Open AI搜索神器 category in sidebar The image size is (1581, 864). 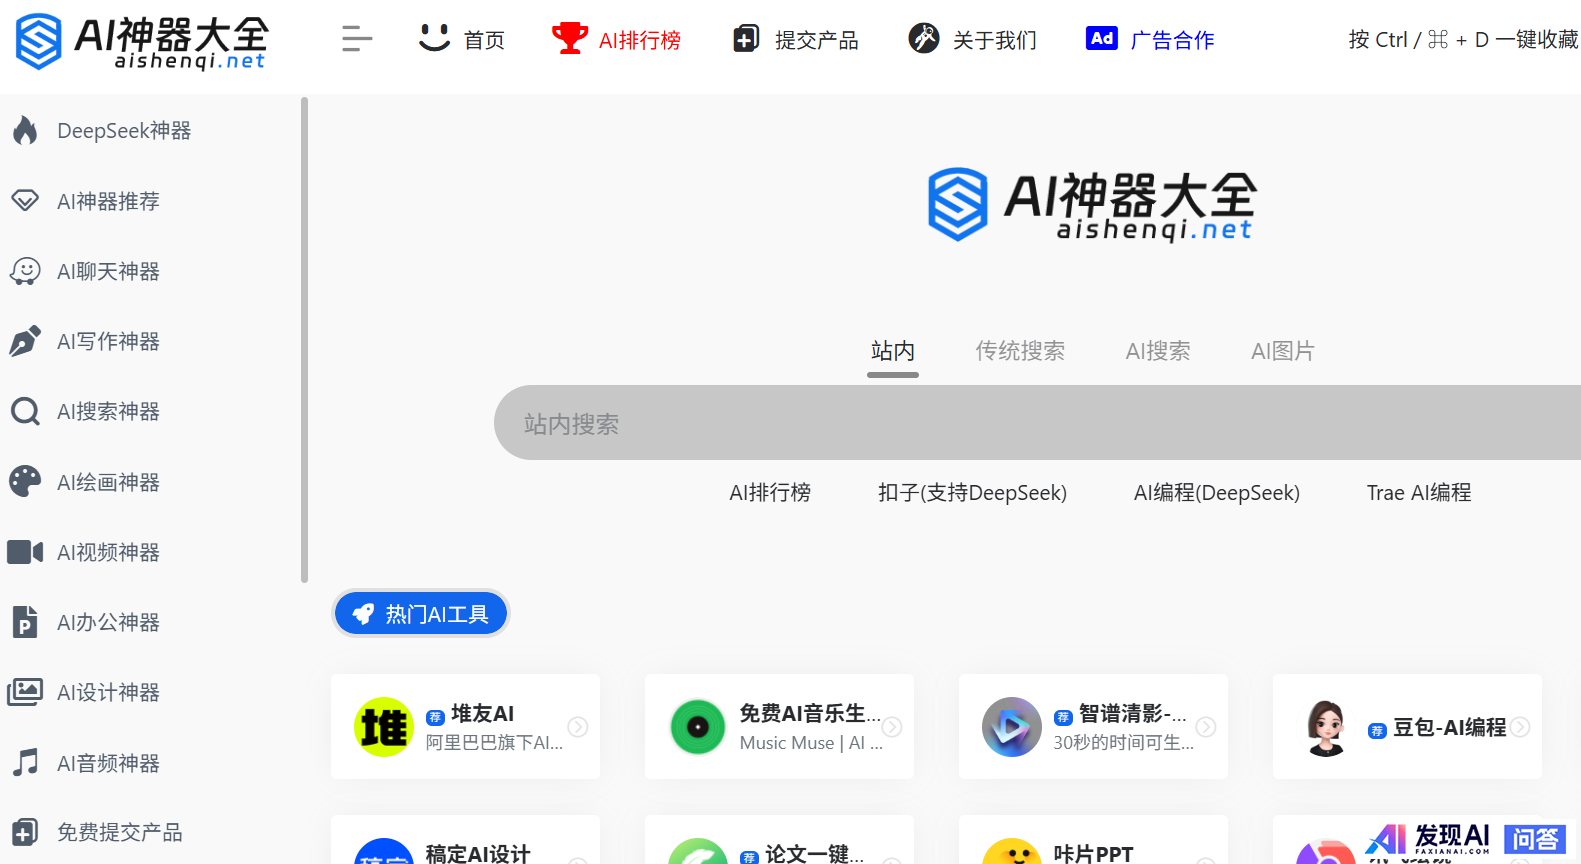tap(108, 411)
